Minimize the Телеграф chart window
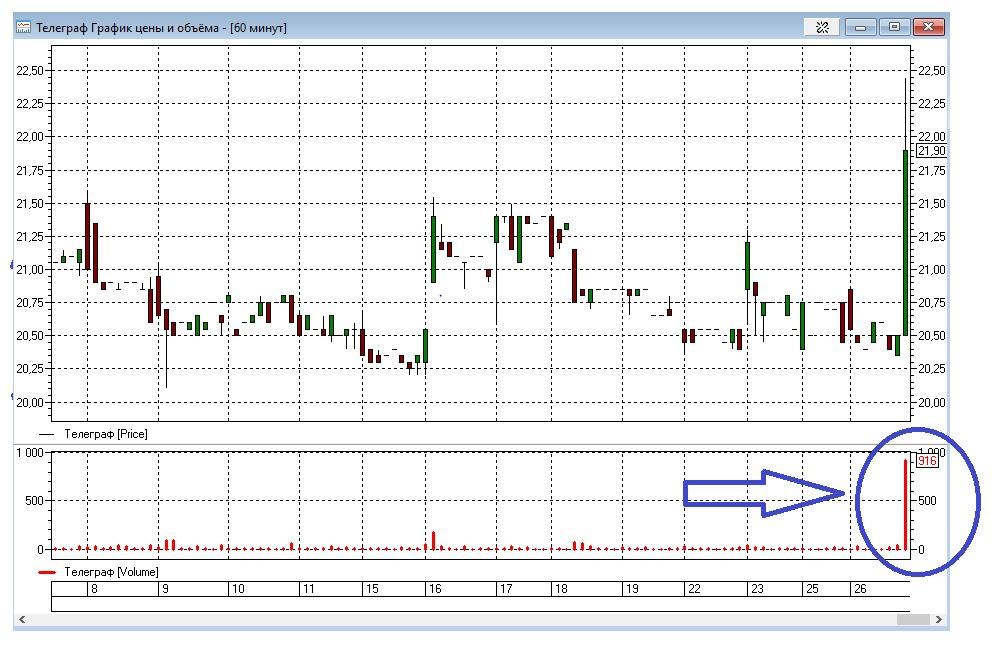The image size is (994, 655). pos(860,27)
